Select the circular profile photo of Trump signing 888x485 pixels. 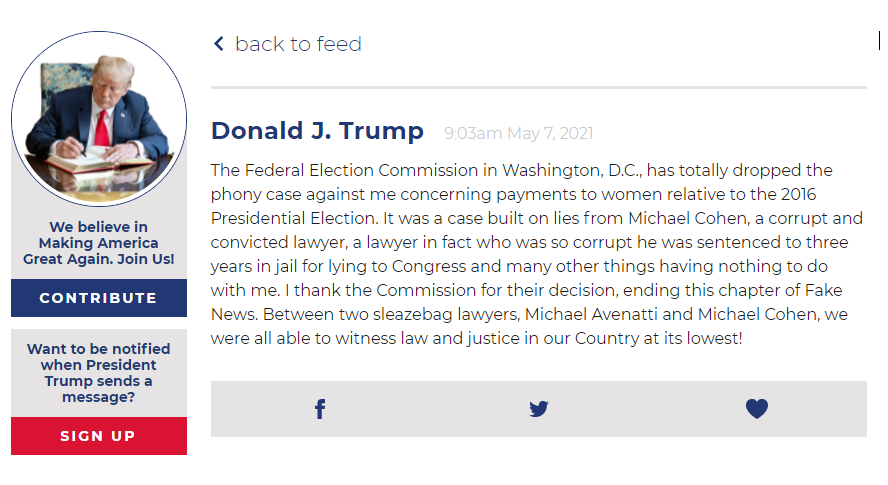(99, 118)
